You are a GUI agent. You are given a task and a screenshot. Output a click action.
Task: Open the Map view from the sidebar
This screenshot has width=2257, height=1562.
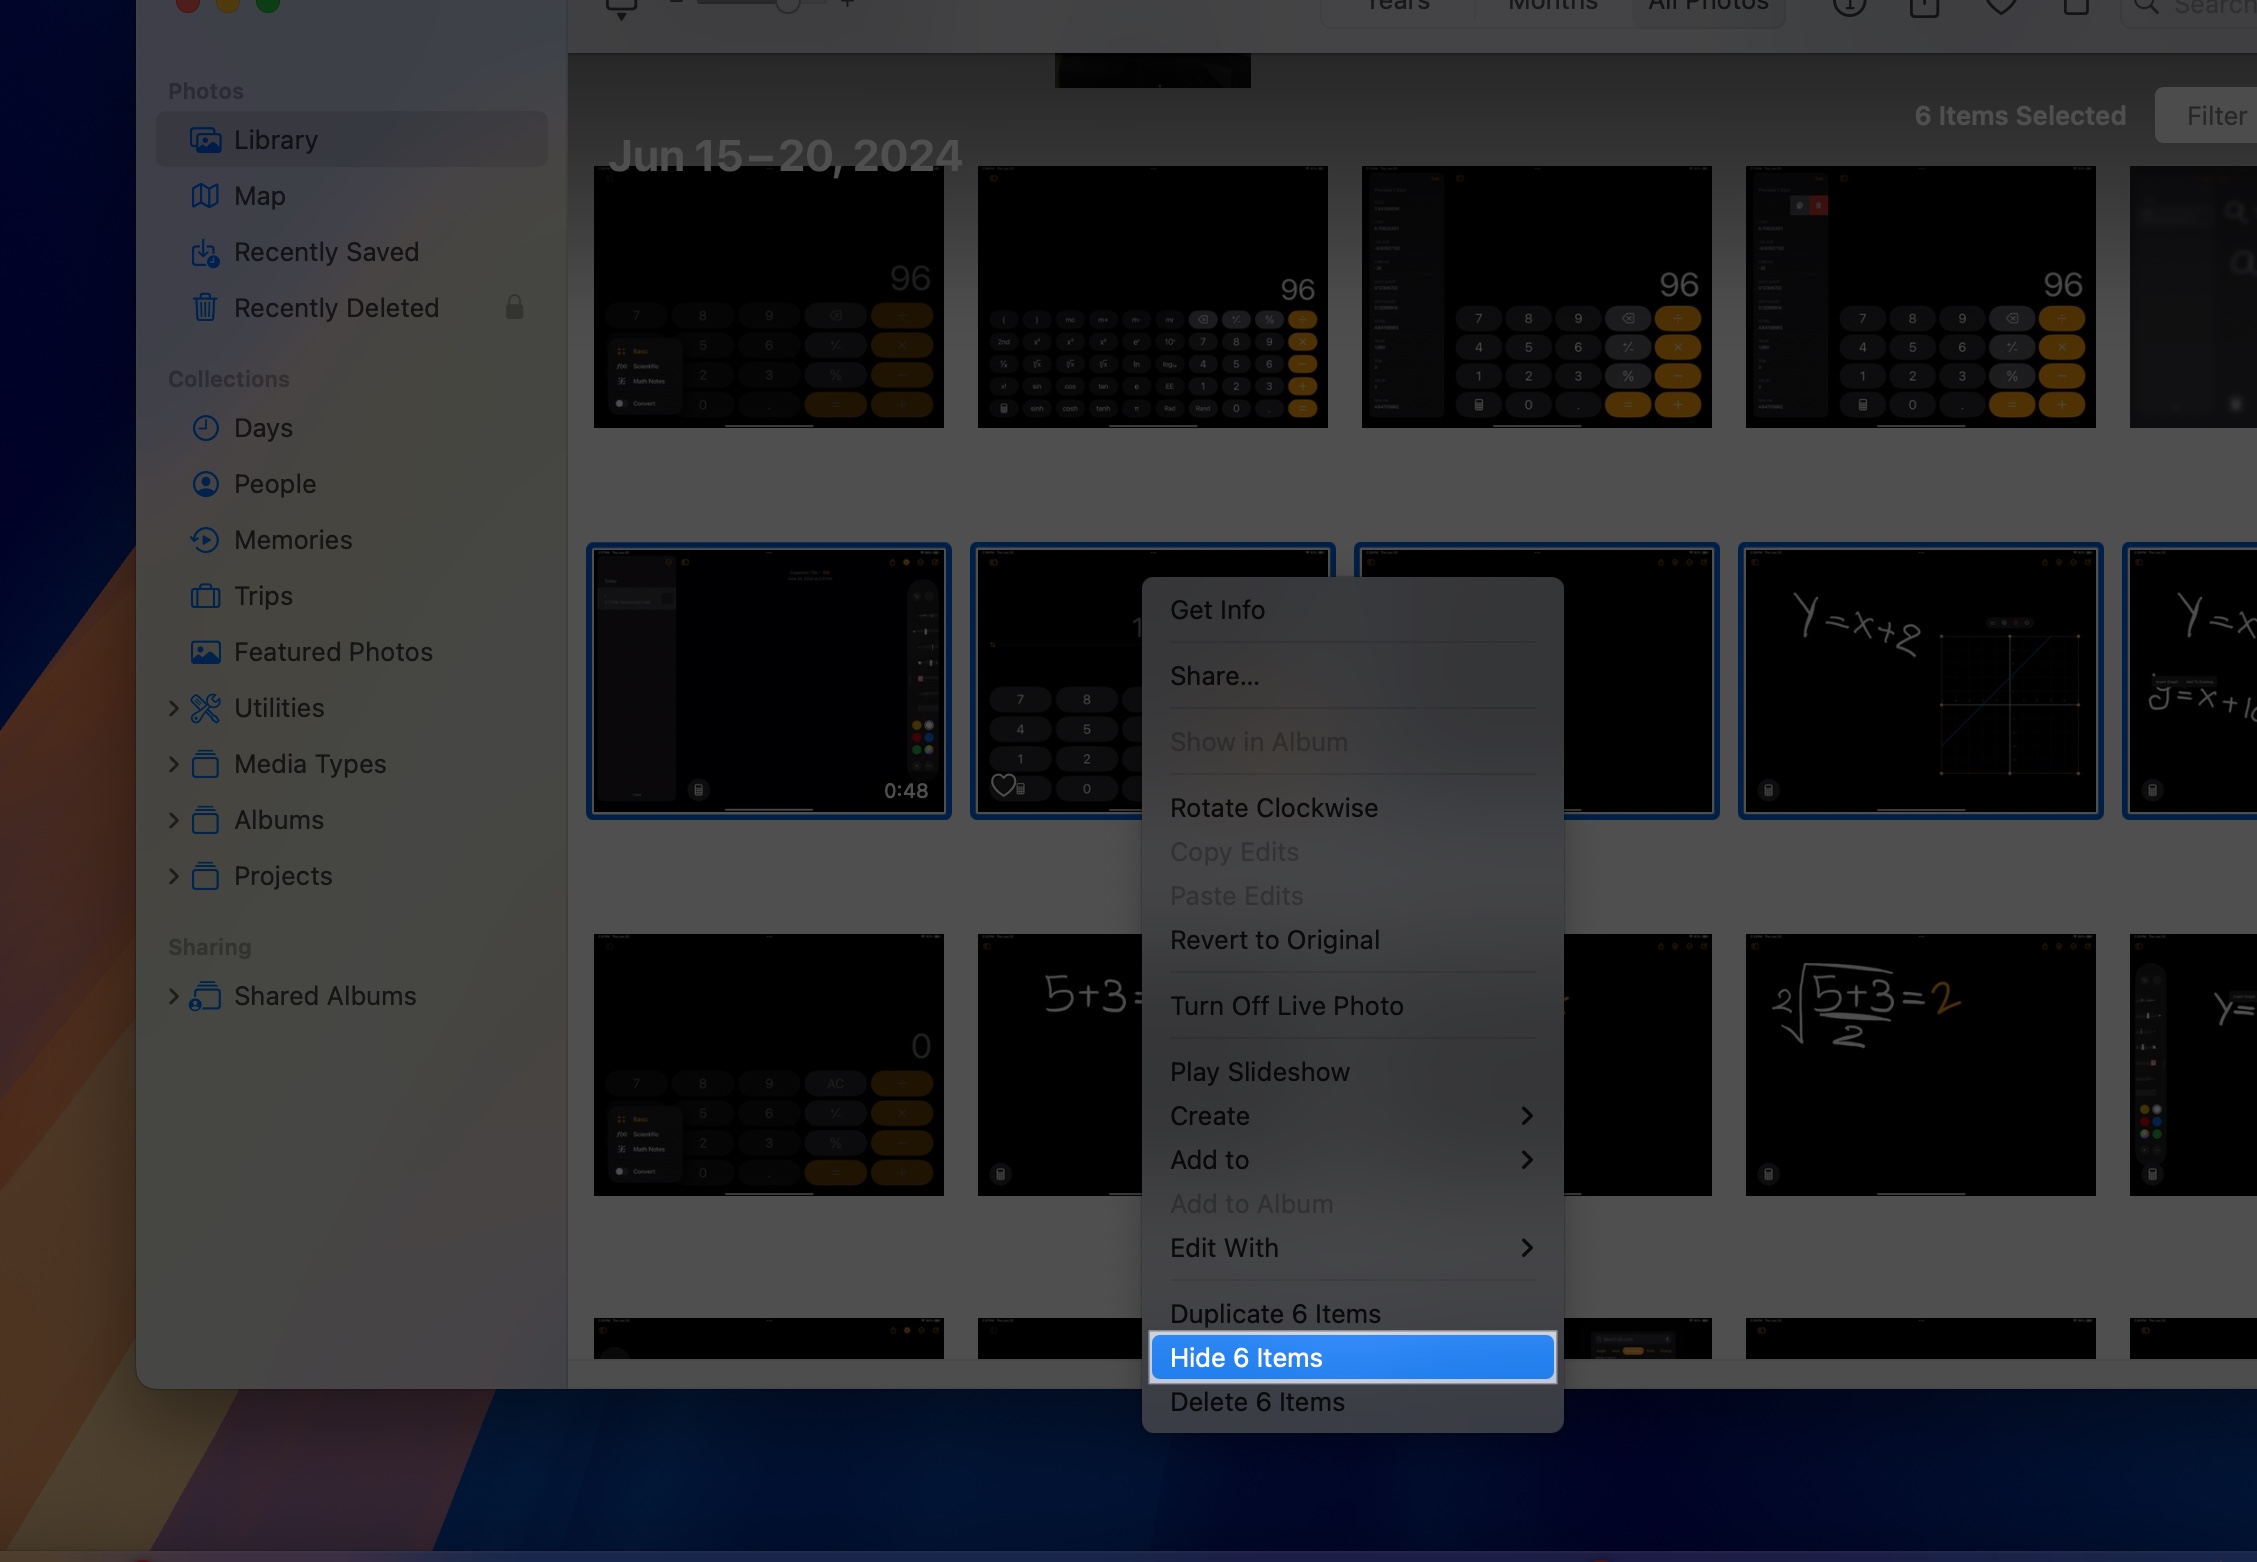(259, 195)
